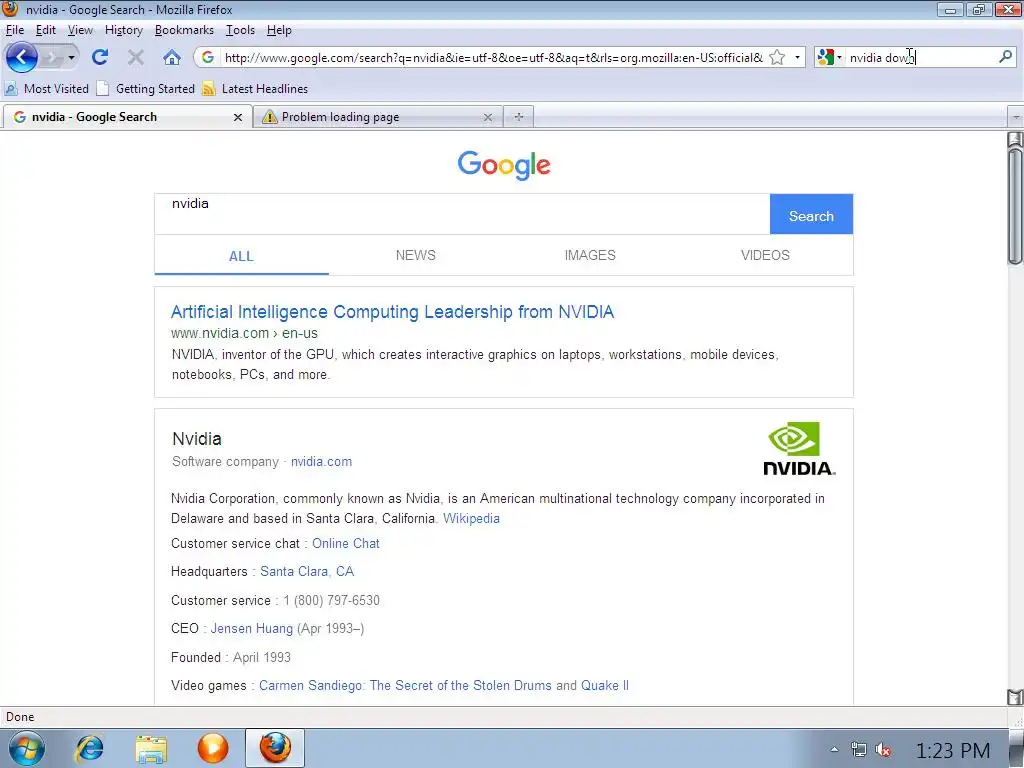Open the Windows Start menu
The height and width of the screenshot is (768, 1024).
(x=27, y=748)
